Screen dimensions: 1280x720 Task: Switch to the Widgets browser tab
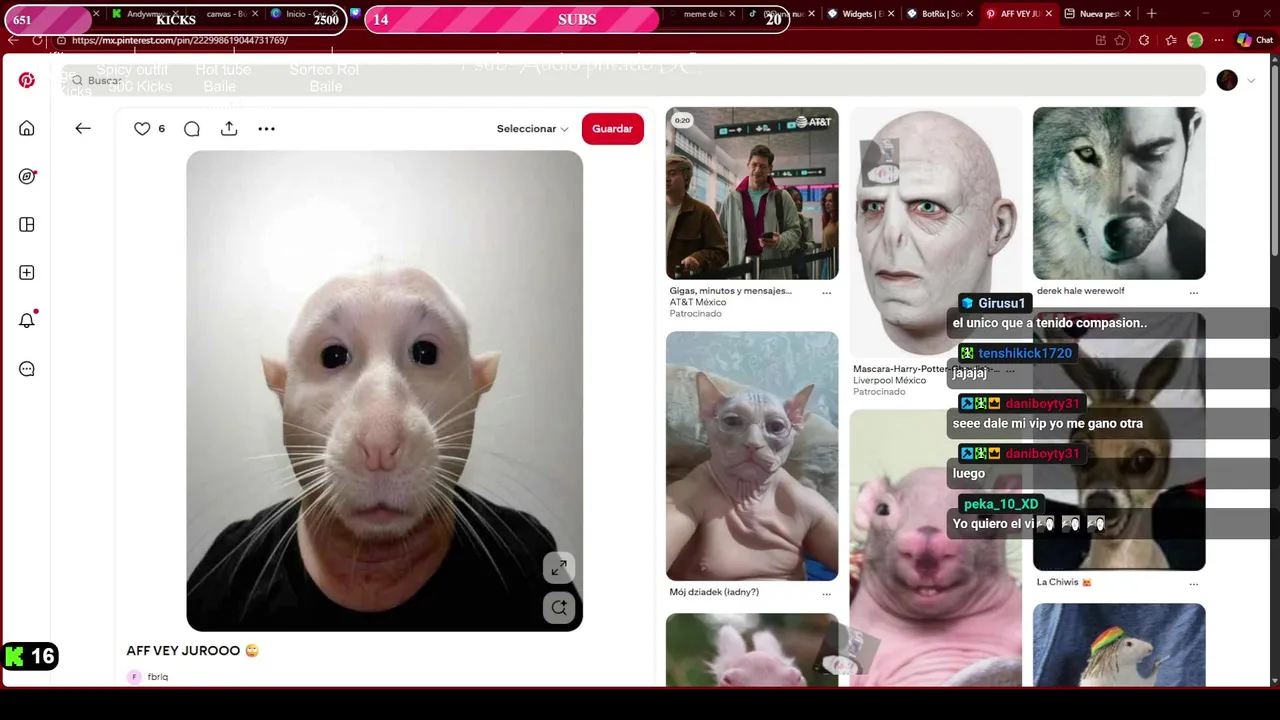pyautogui.click(x=862, y=14)
